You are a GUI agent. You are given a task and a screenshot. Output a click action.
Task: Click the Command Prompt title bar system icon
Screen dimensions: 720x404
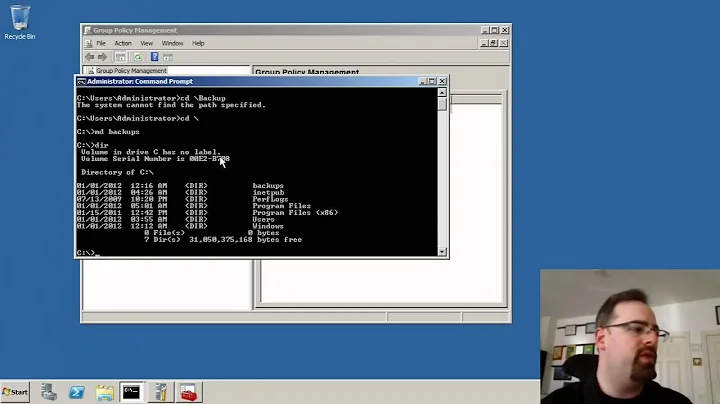[x=81, y=82]
